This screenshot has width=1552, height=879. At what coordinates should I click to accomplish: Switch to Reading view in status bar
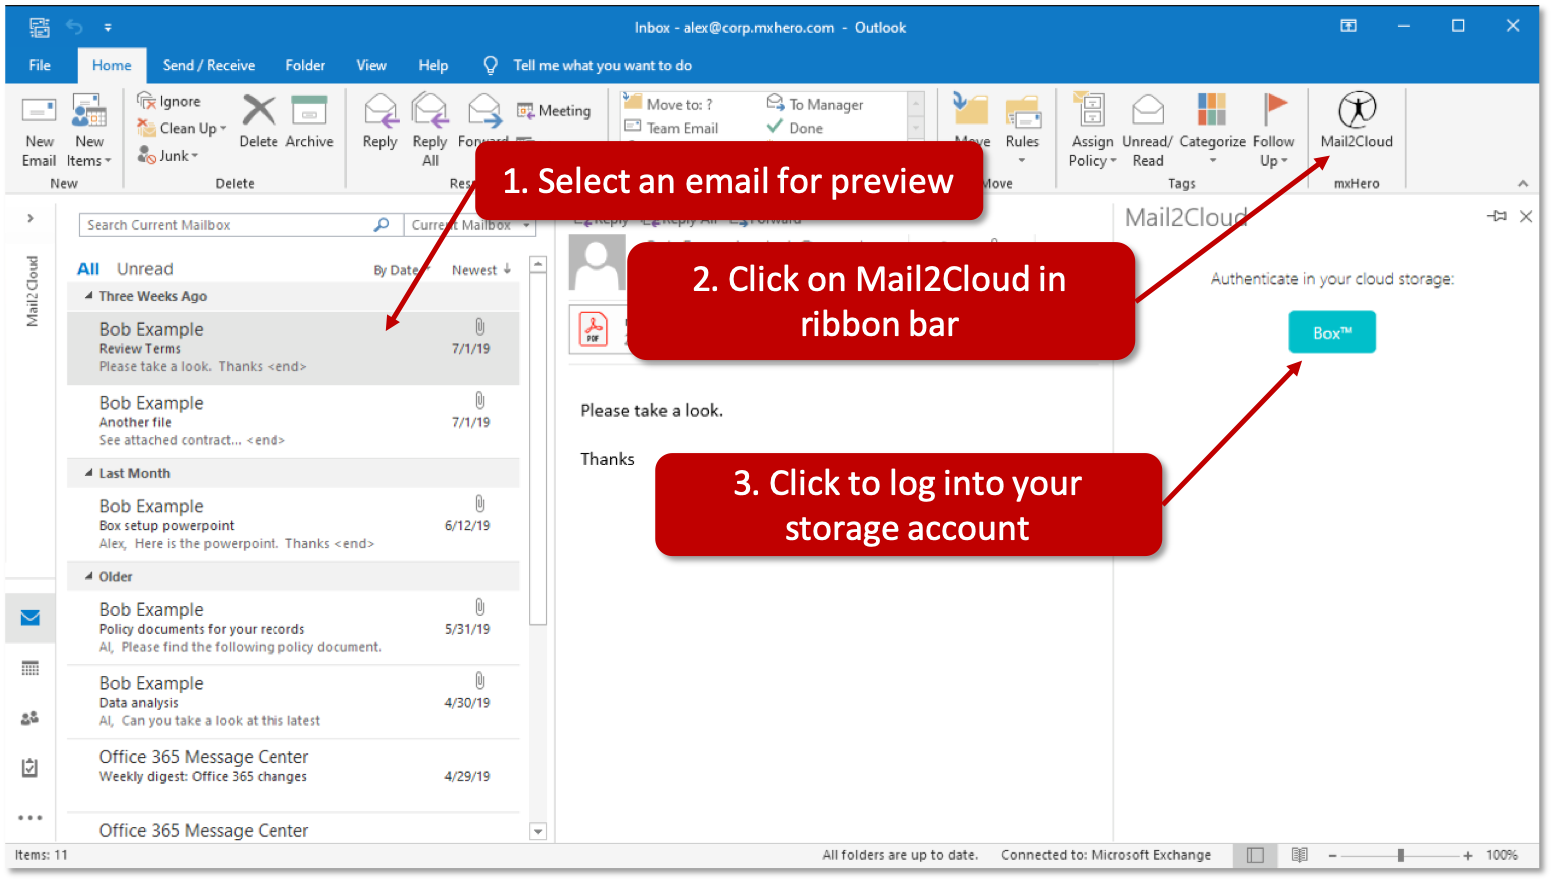(1299, 855)
